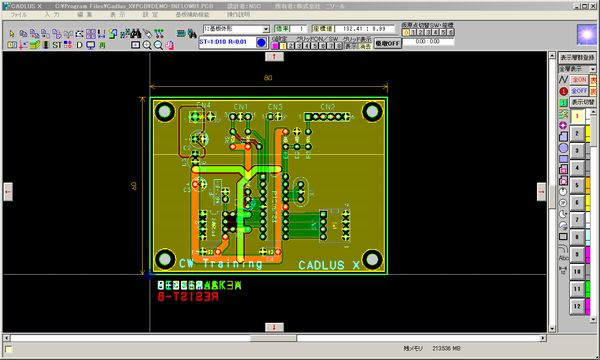The width and height of the screenshot is (600, 360).
Task: Toggle grid number 4 switch
Action: coord(307,46)
